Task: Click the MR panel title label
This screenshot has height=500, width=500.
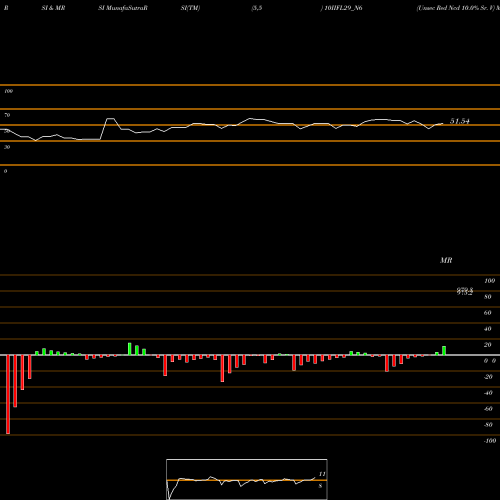Action: pos(446,260)
